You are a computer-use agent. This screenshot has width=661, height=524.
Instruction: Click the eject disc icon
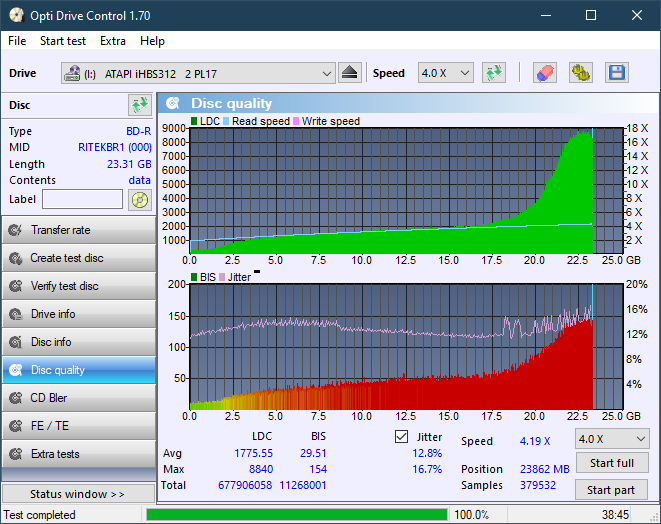click(349, 73)
